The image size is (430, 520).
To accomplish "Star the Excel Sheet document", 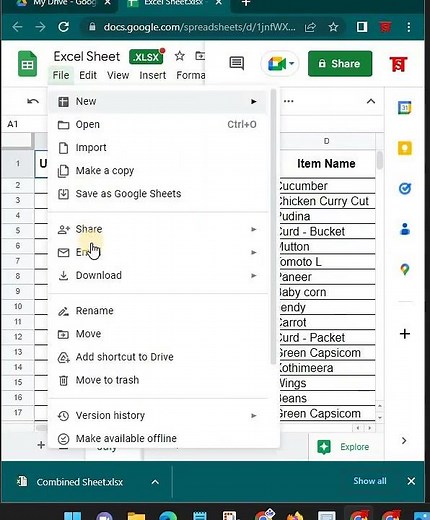I will pos(180,56).
